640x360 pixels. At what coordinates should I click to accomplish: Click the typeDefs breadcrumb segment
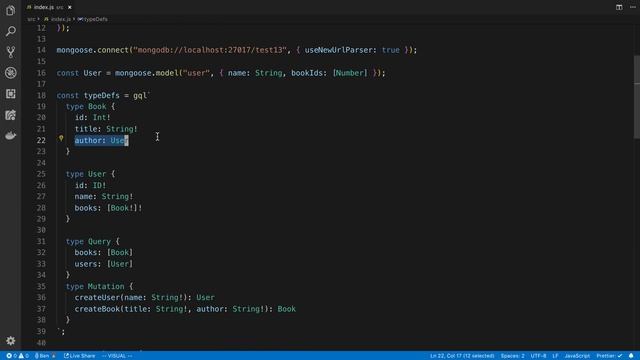93,19
